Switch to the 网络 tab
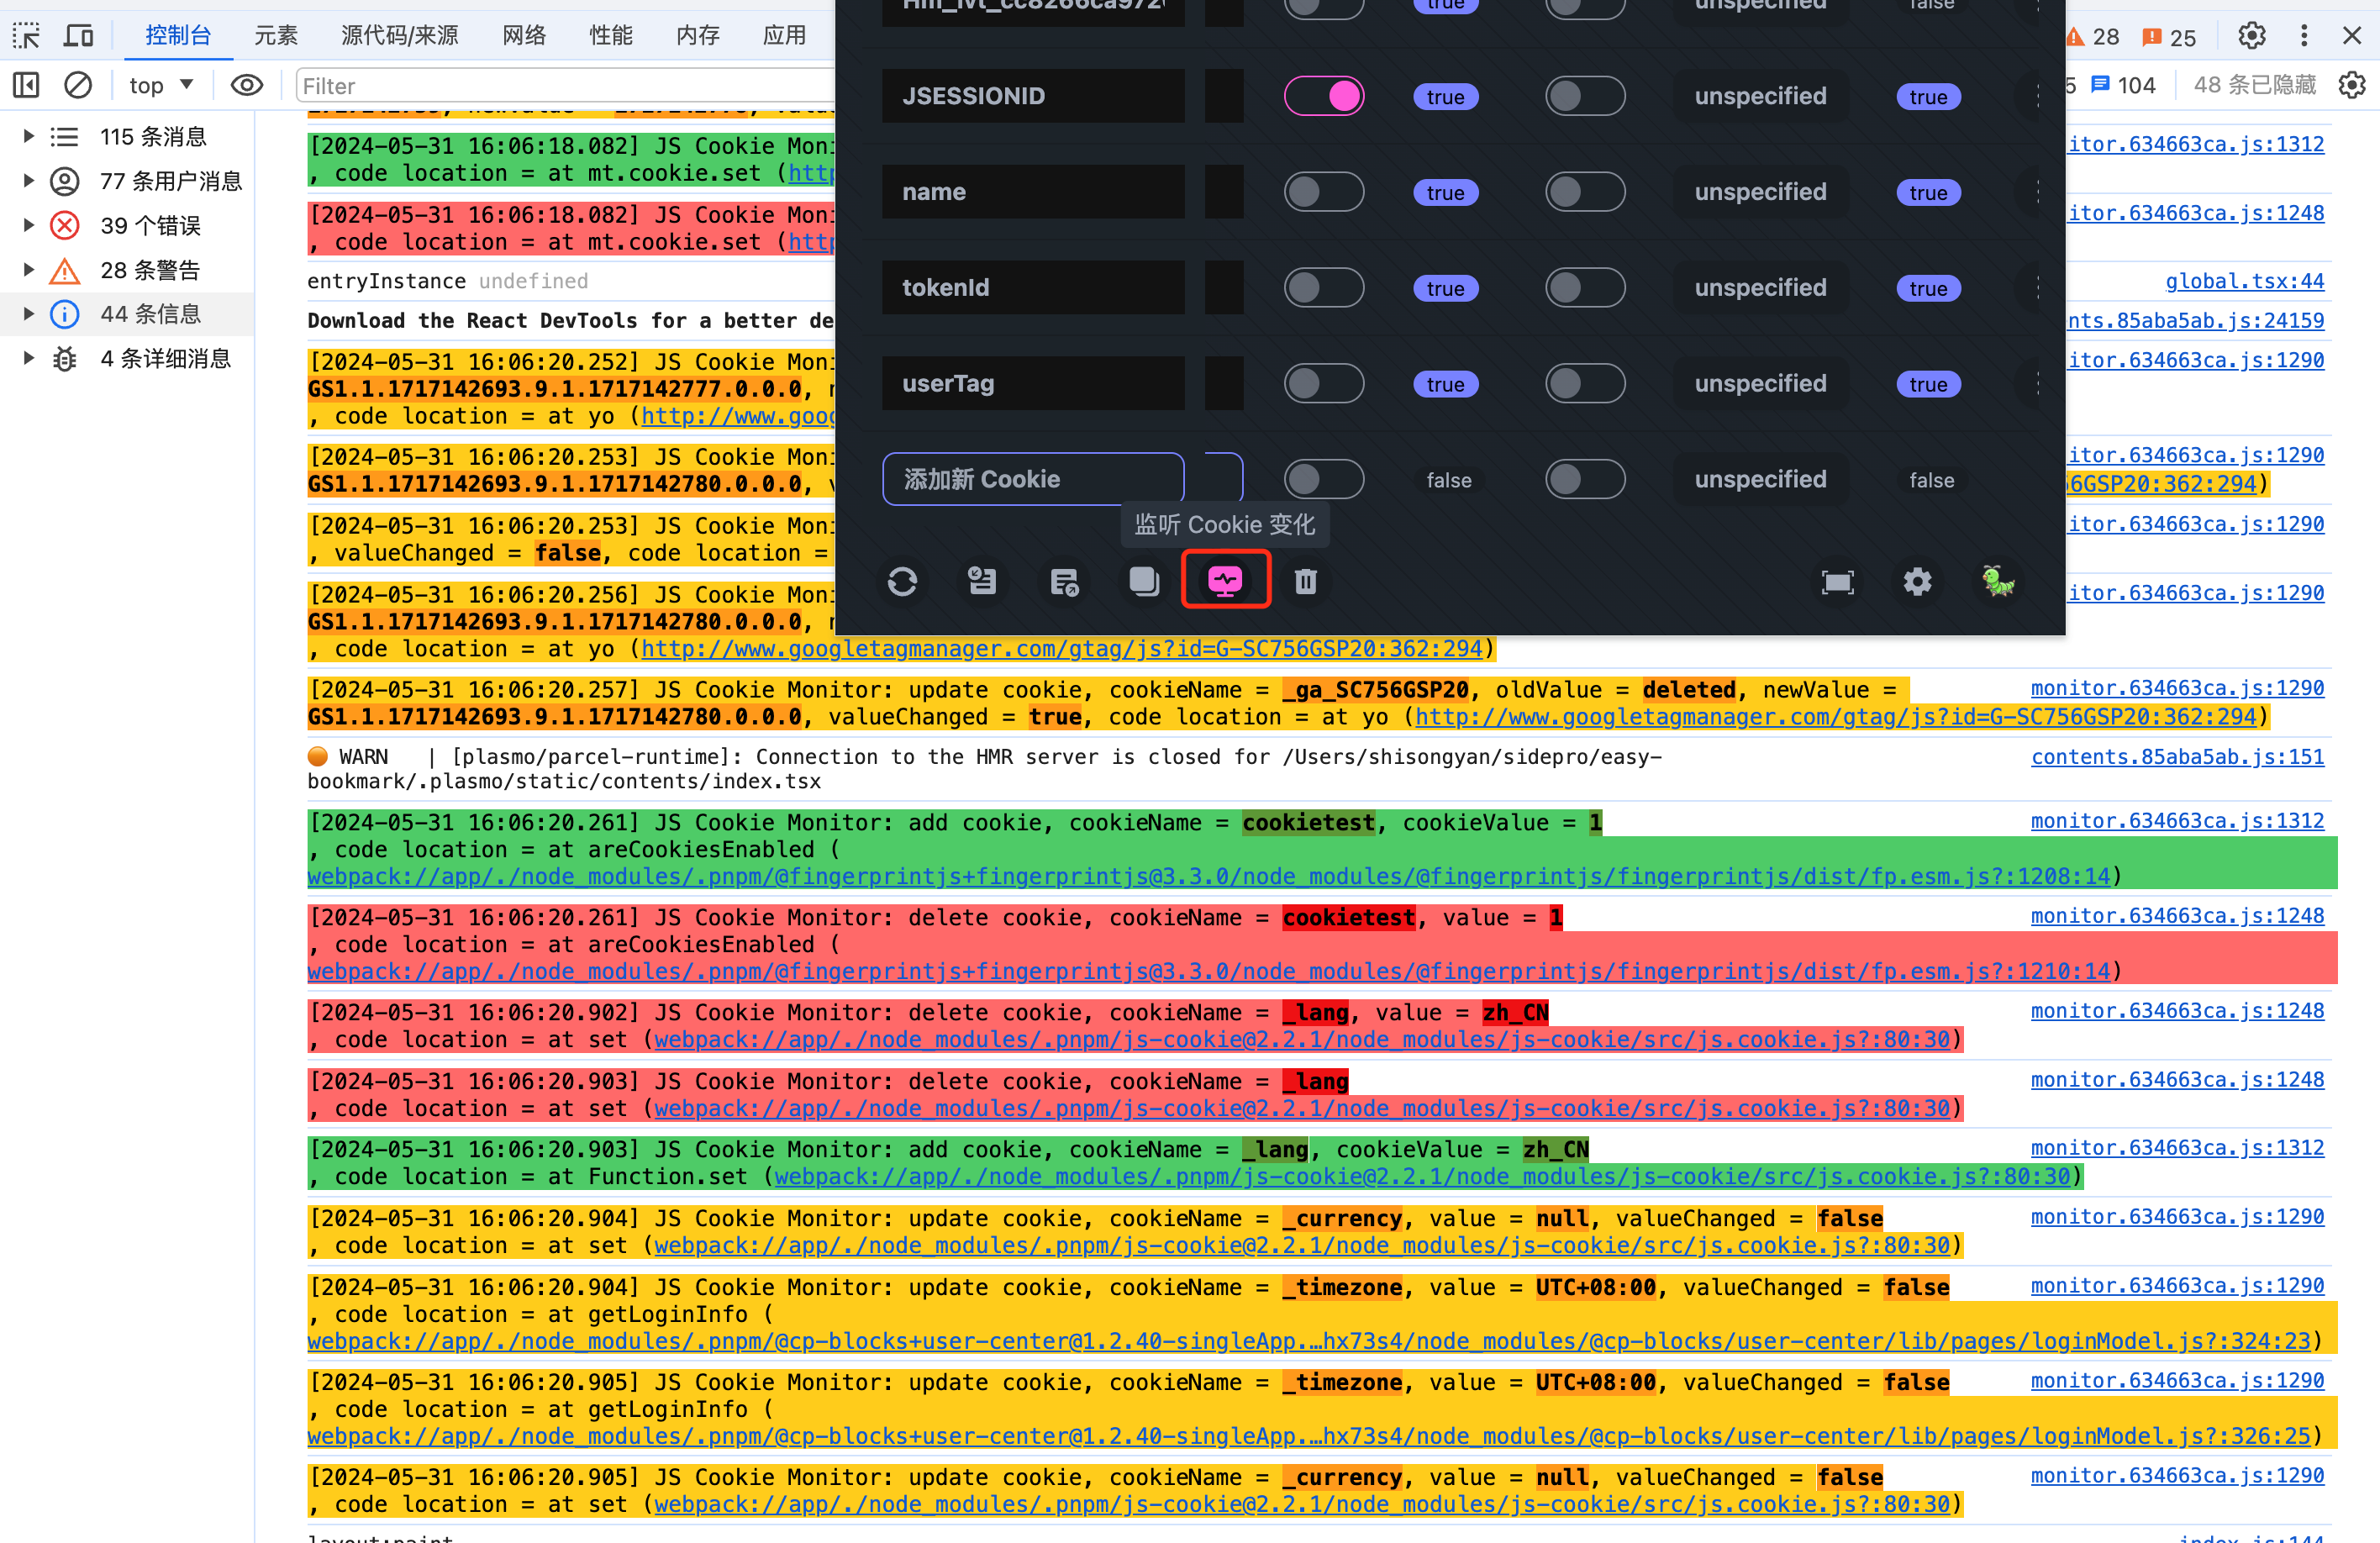 click(524, 36)
